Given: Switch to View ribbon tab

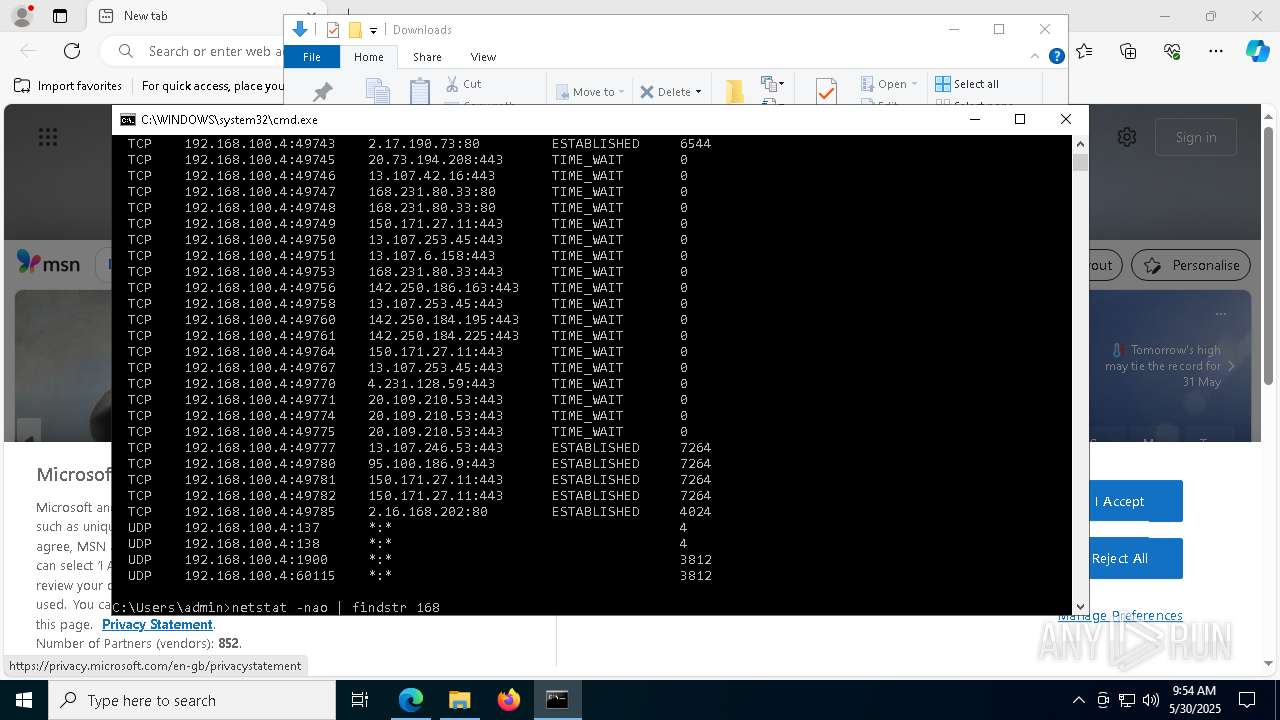Looking at the screenshot, I should coord(483,57).
